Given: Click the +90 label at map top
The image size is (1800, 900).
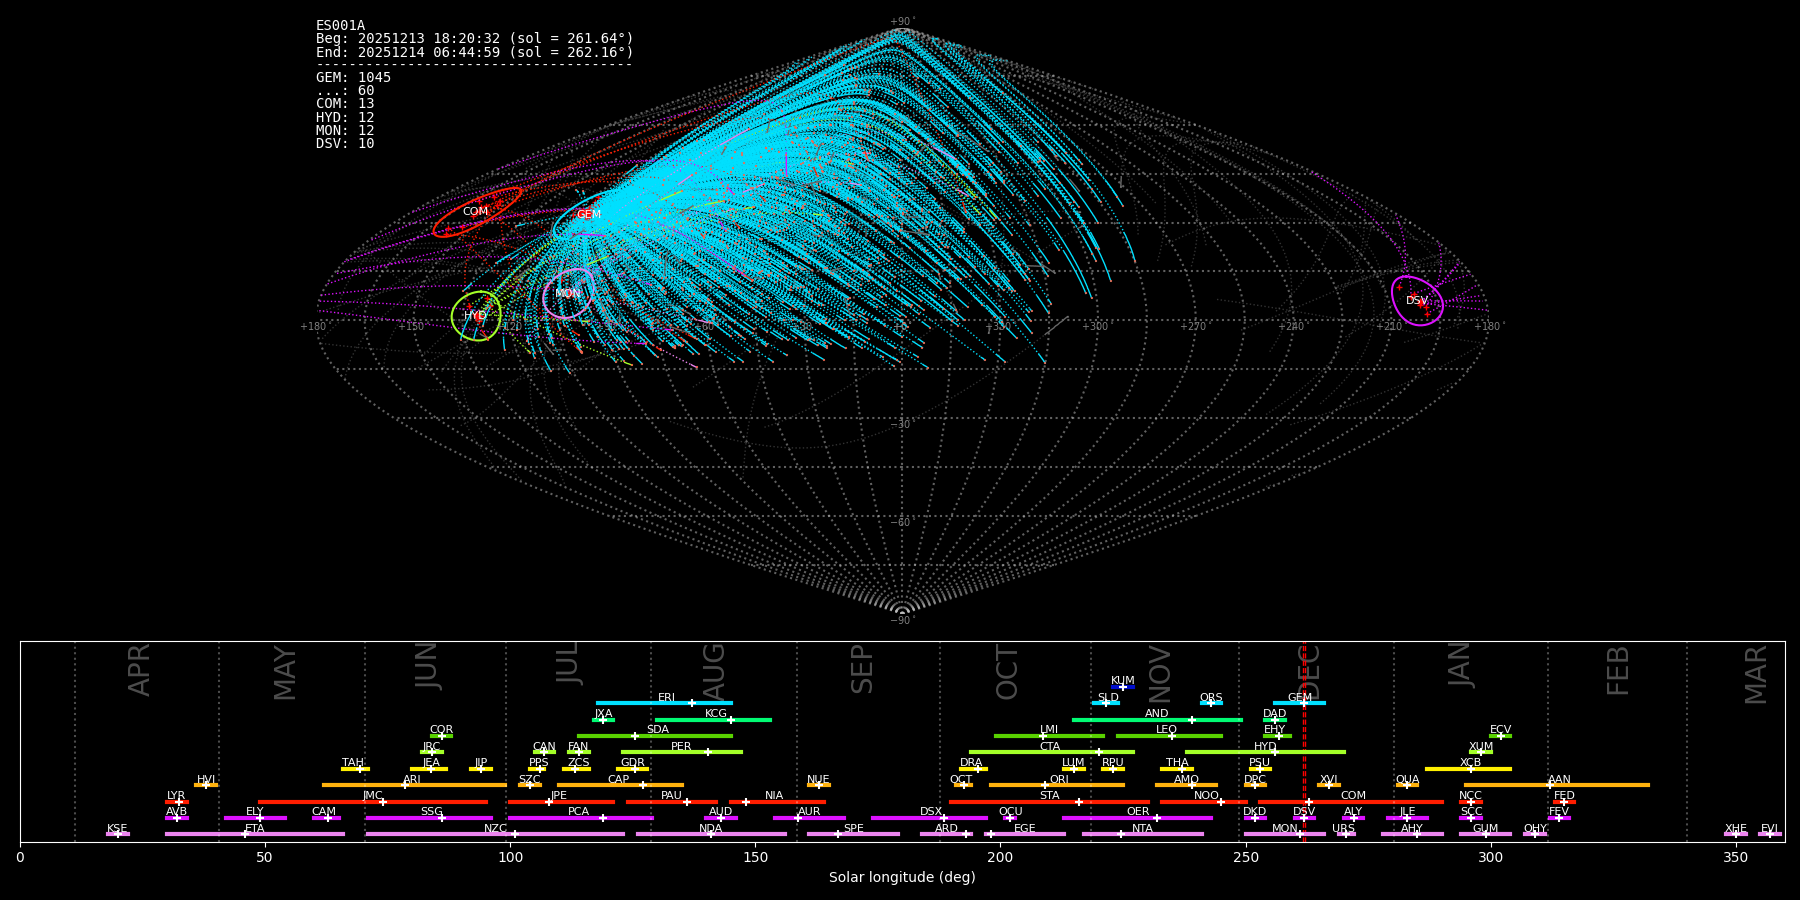Looking at the screenshot, I should 902,22.
